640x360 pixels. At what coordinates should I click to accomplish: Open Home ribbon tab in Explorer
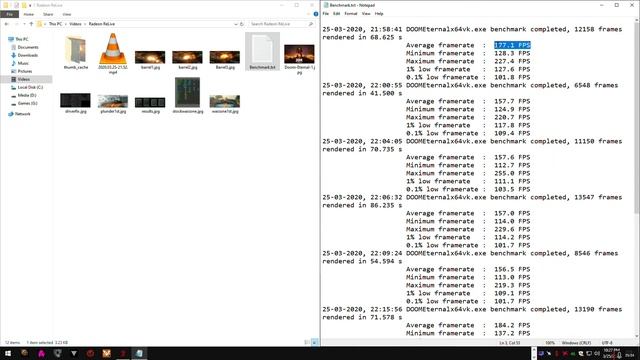click(29, 14)
